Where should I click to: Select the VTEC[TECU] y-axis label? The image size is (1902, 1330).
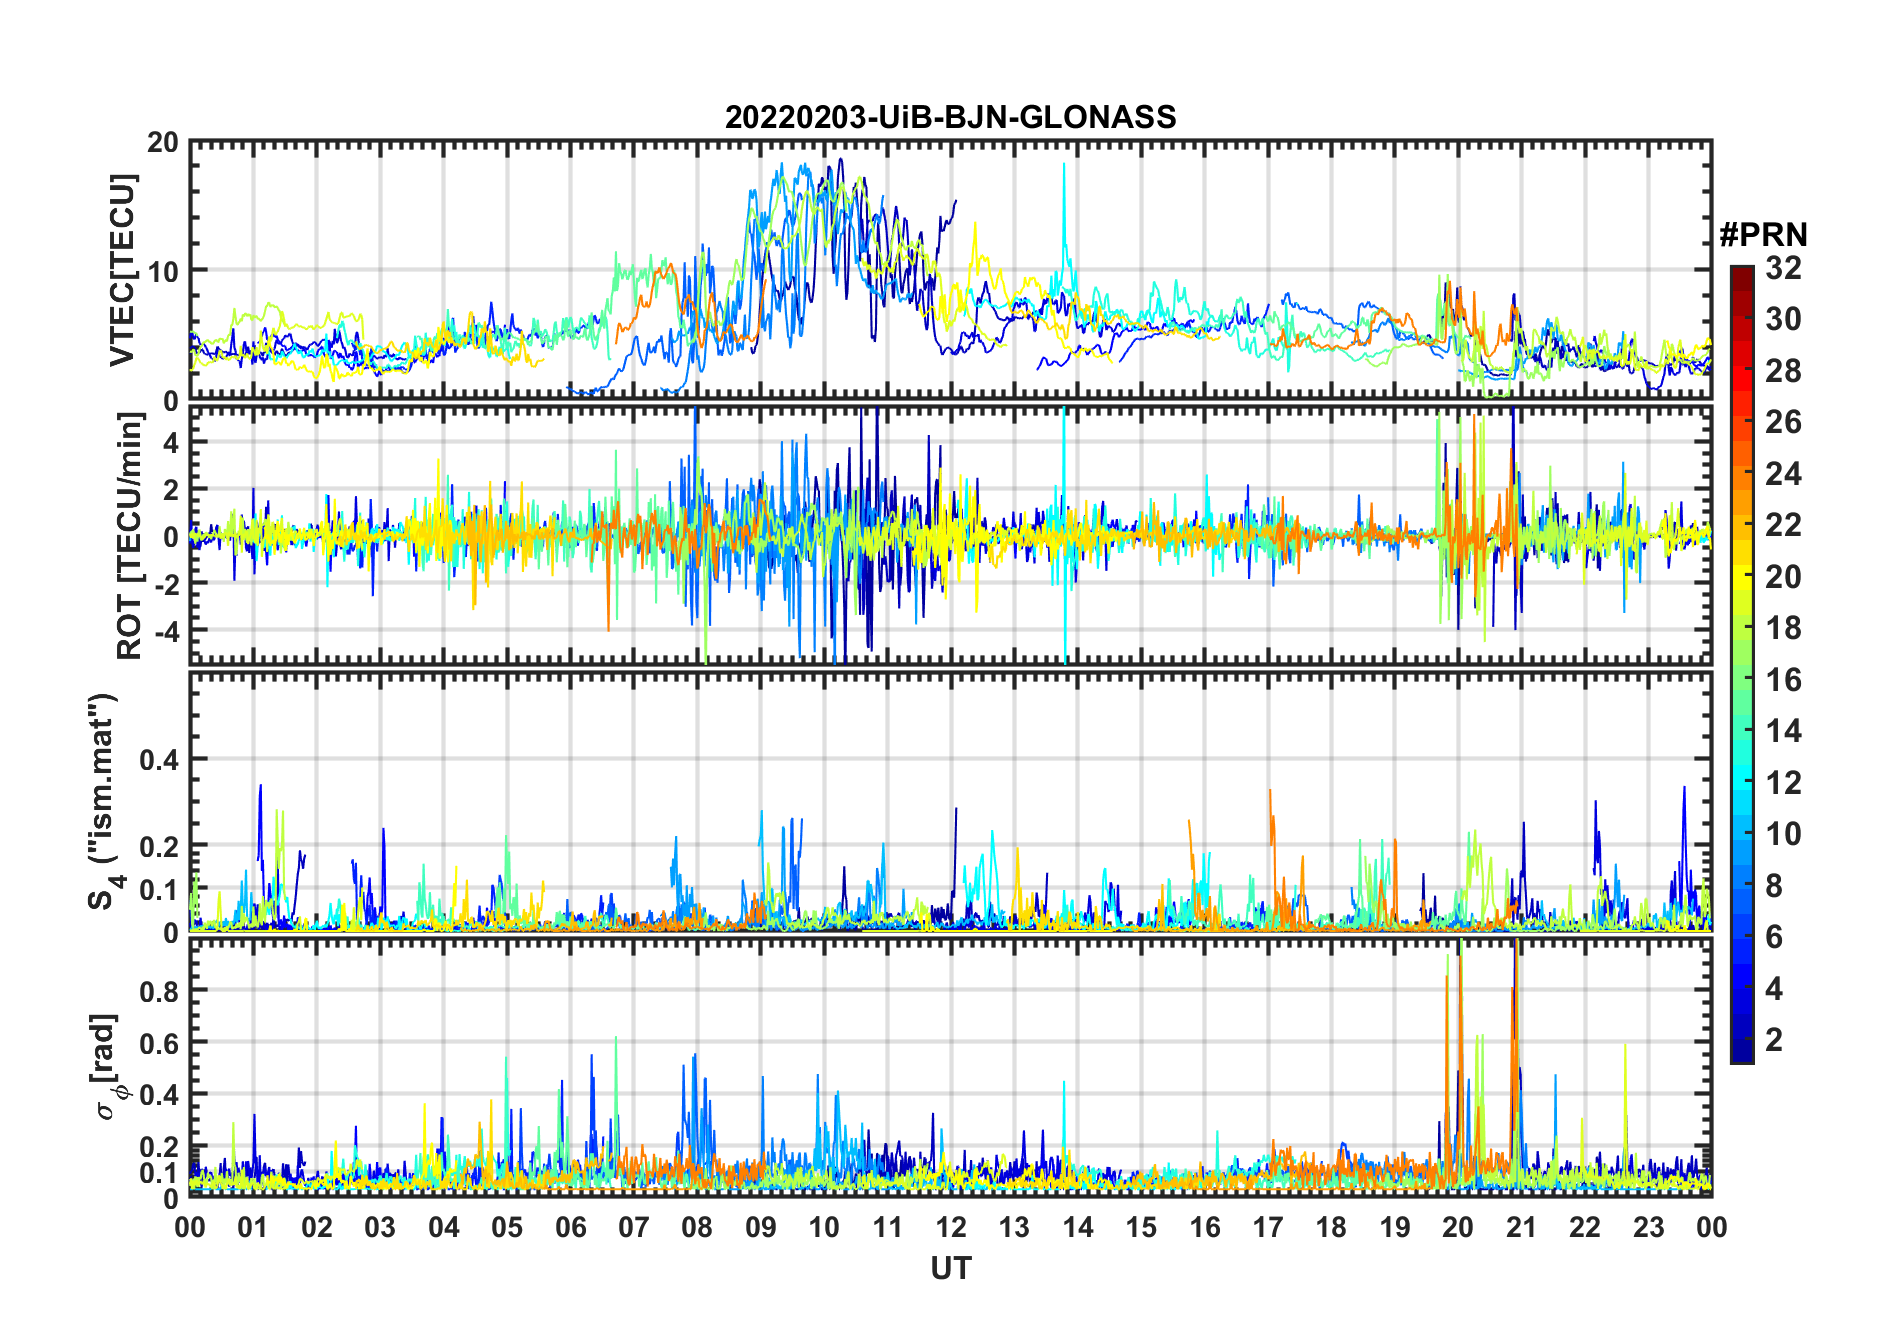(121, 270)
